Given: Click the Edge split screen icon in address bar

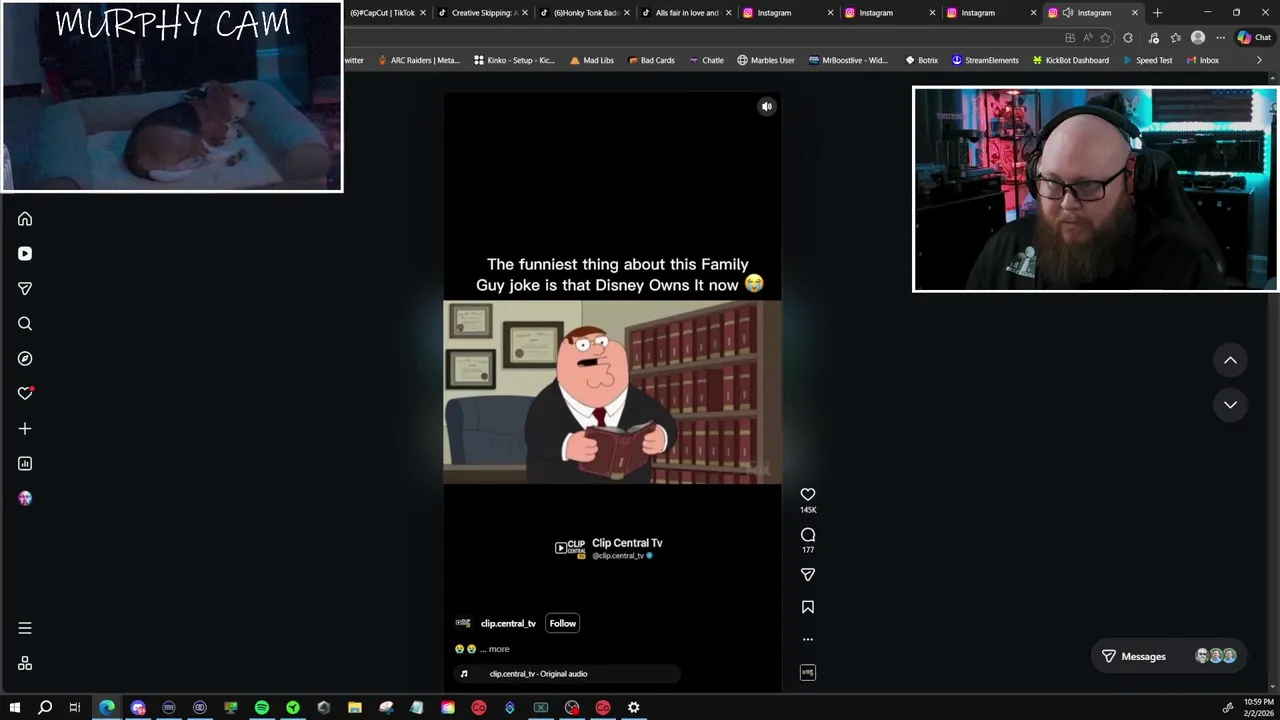Looking at the screenshot, I should pos(1070,38).
